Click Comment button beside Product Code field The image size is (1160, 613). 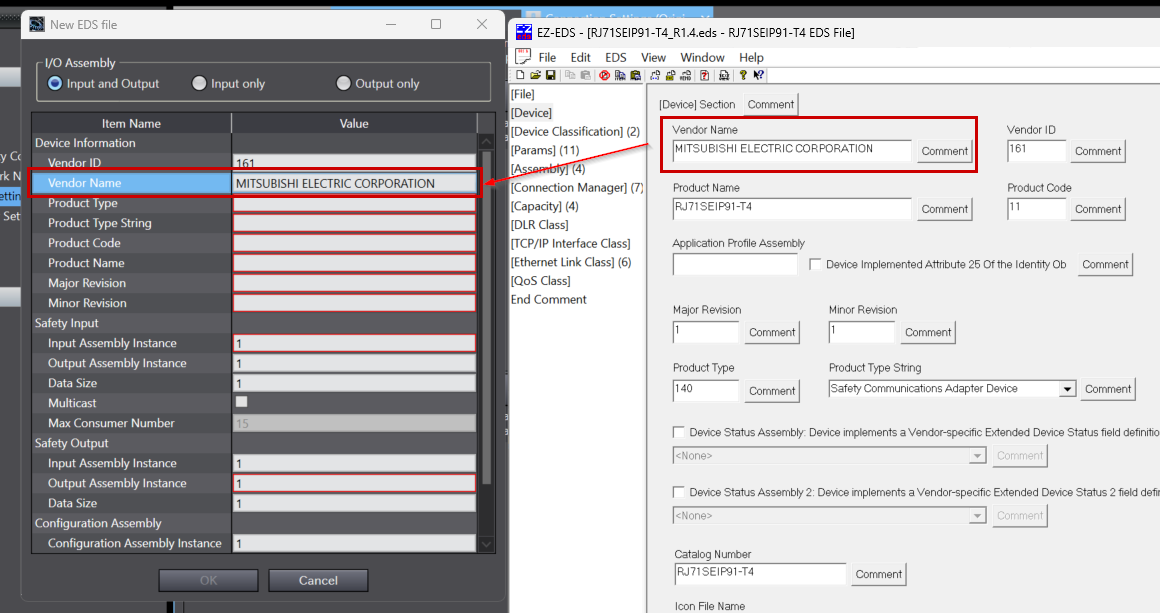pos(1098,209)
